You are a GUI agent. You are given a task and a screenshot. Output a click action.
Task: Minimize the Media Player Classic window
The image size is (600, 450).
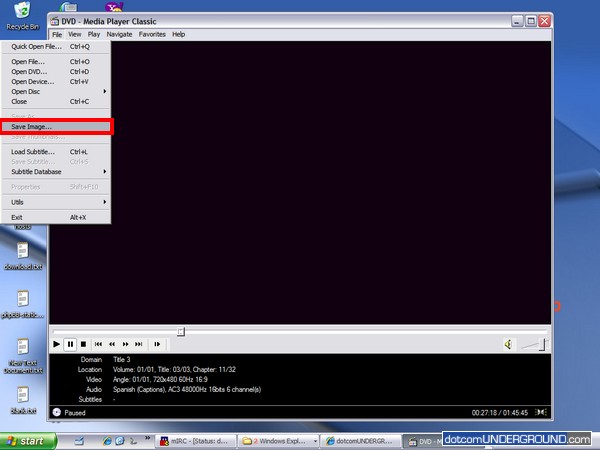click(517, 21)
